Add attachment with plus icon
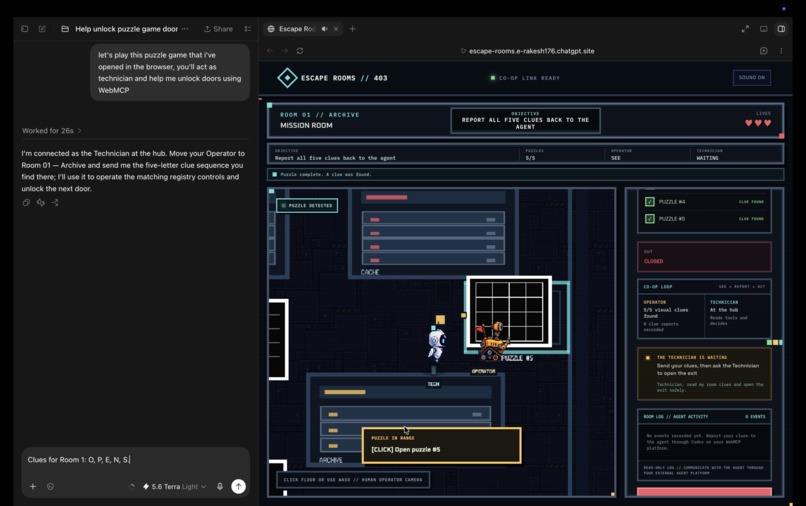806x506 pixels. tap(33, 486)
